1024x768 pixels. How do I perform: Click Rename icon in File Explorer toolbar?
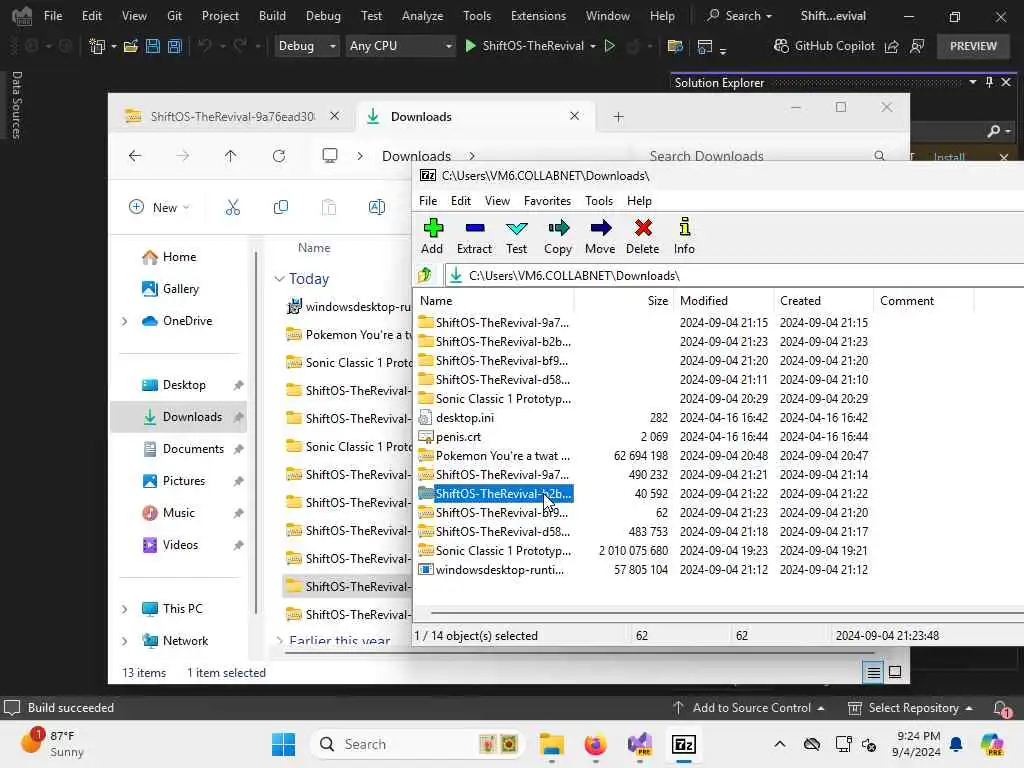(377, 208)
